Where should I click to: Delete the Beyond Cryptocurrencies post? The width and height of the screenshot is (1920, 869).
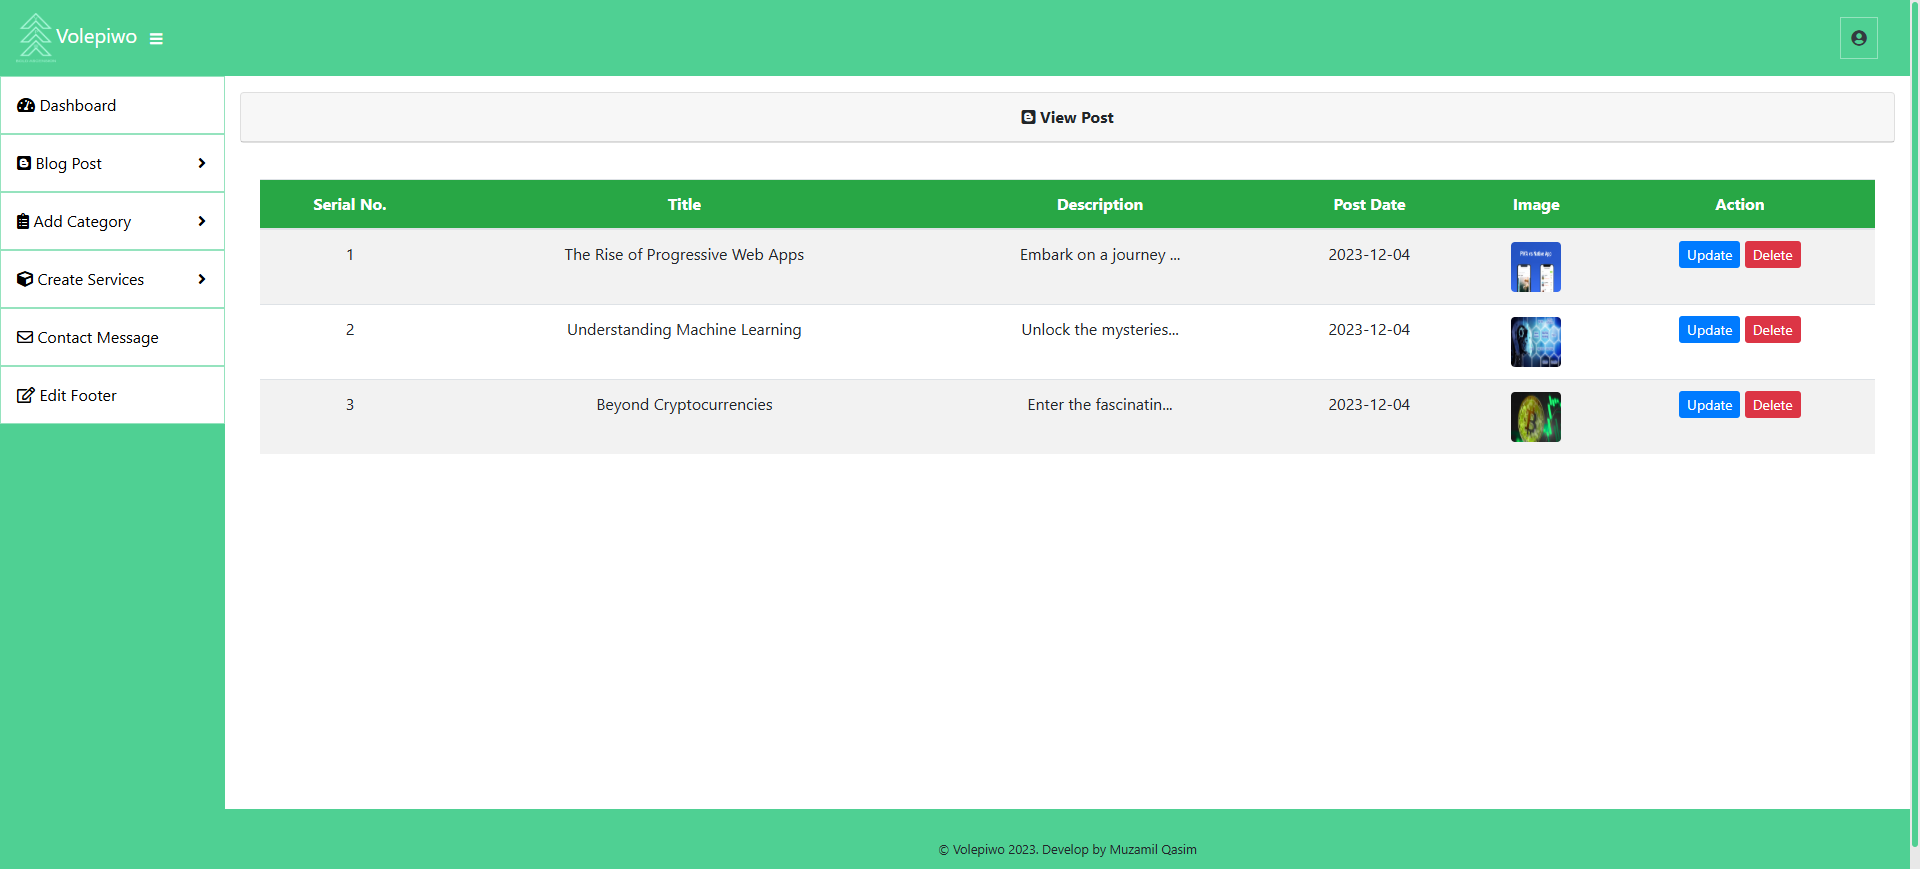(x=1772, y=405)
